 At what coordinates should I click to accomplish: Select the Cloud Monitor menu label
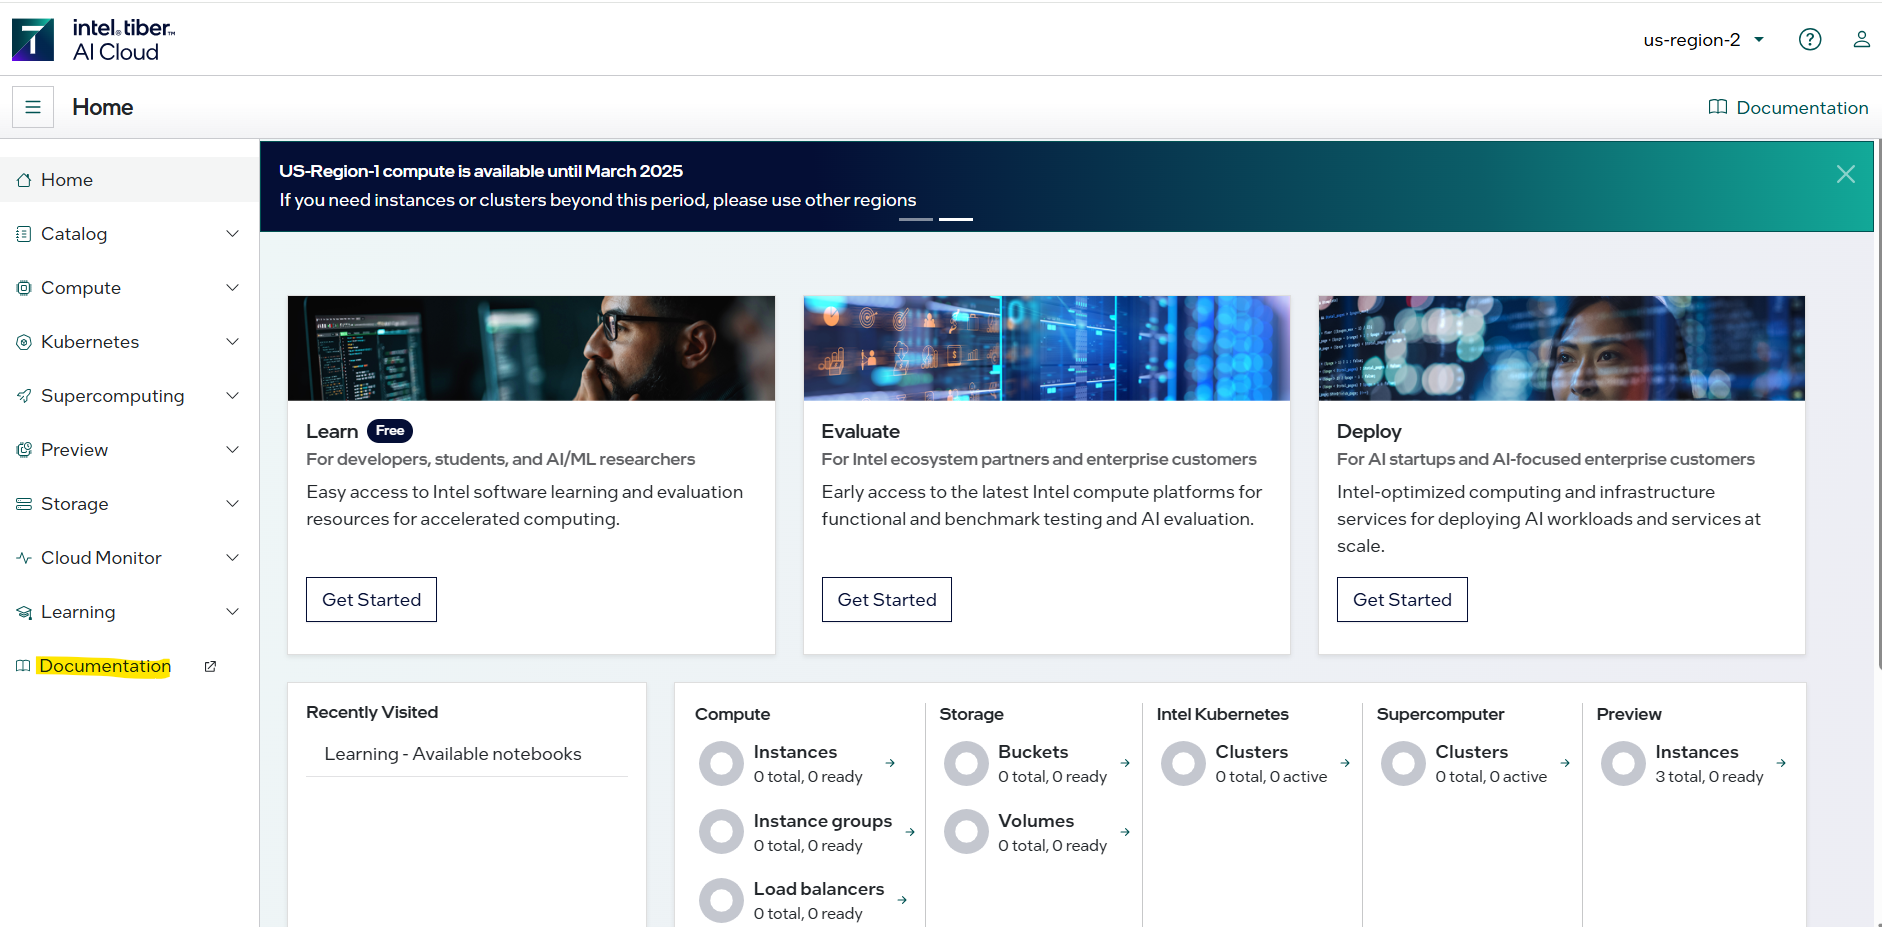(101, 558)
